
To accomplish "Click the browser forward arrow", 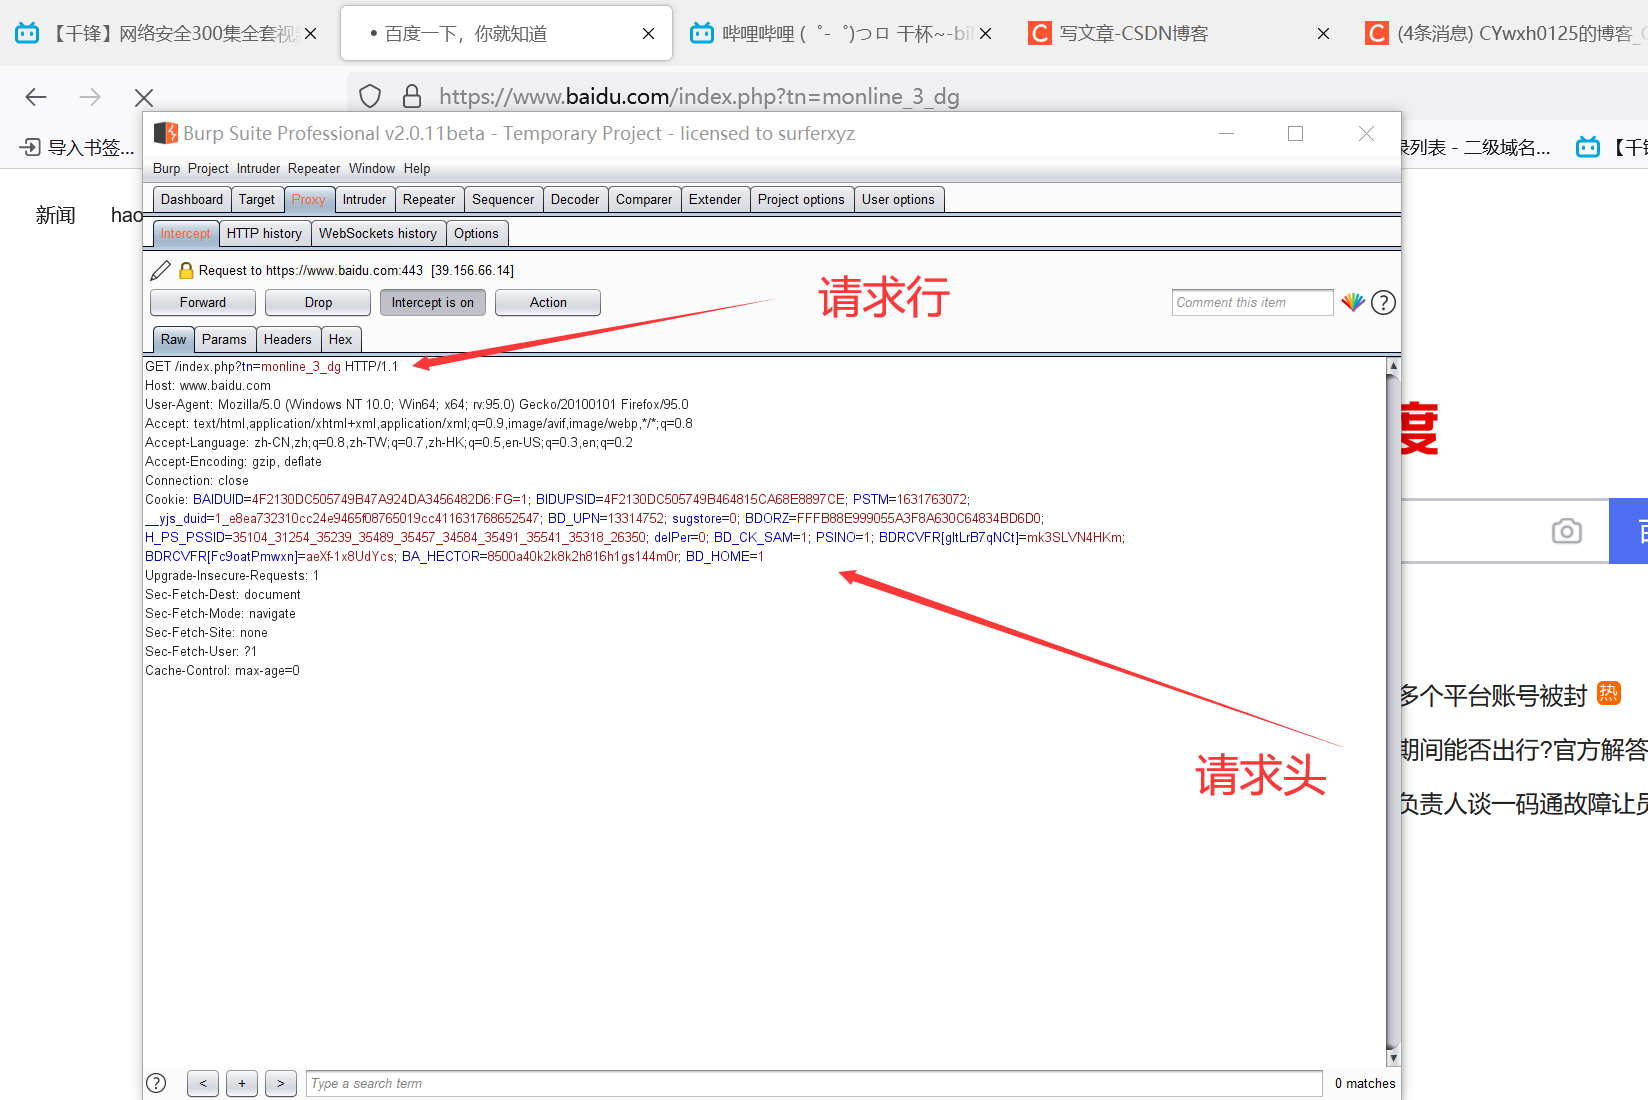I will point(90,97).
